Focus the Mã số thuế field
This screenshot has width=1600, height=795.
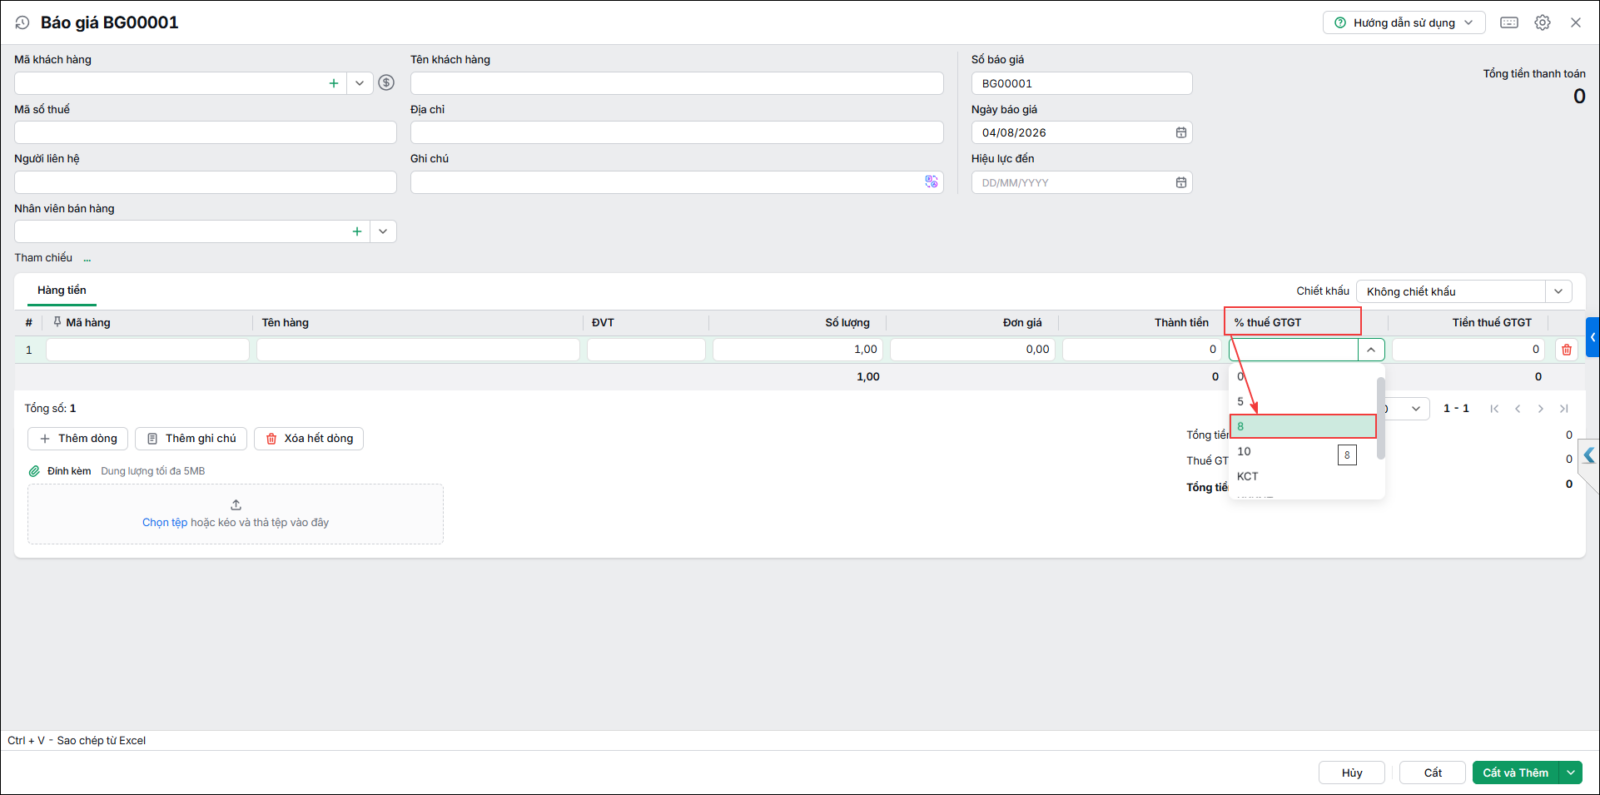point(205,132)
